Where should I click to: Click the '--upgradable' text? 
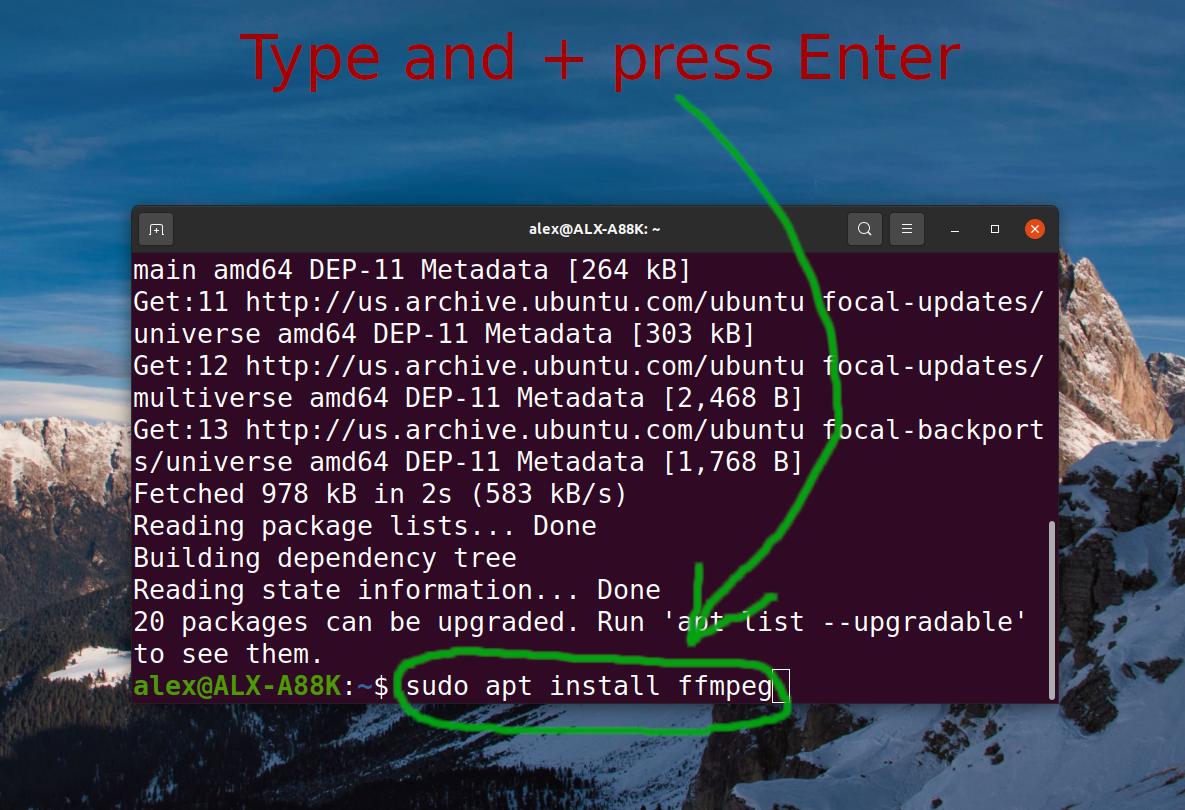(x=917, y=623)
